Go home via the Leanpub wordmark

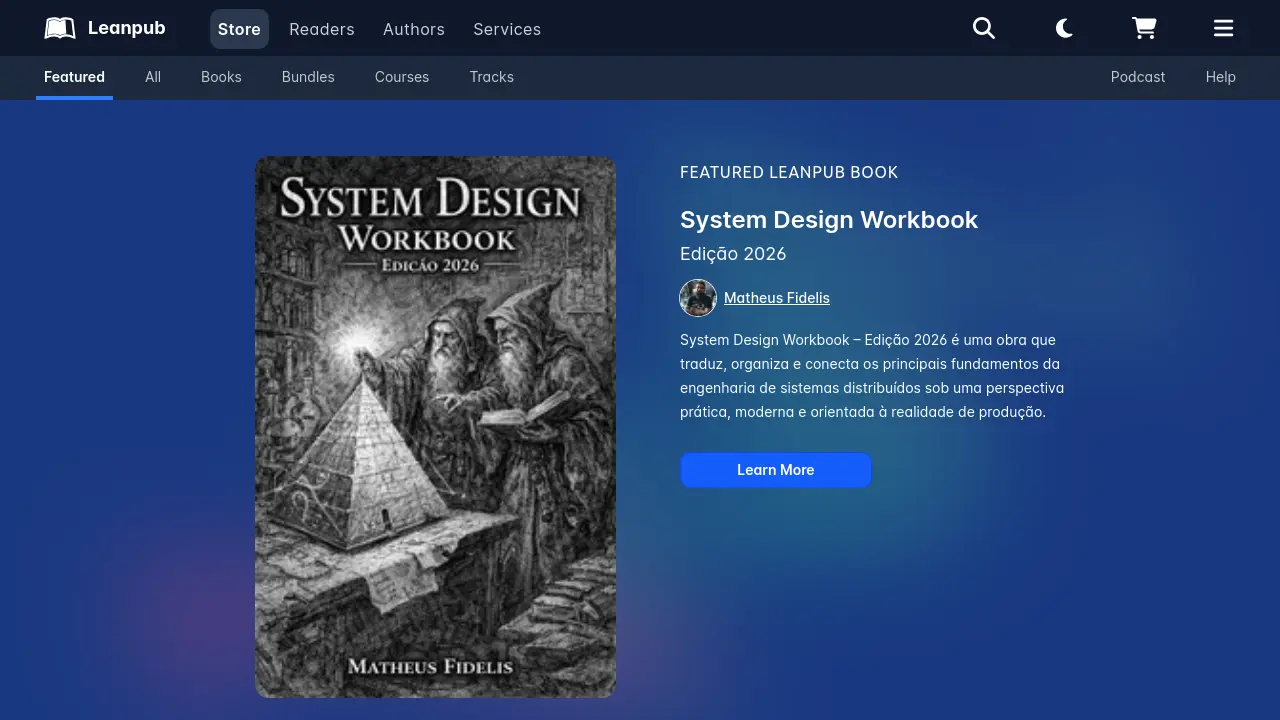pyautogui.click(x=126, y=27)
